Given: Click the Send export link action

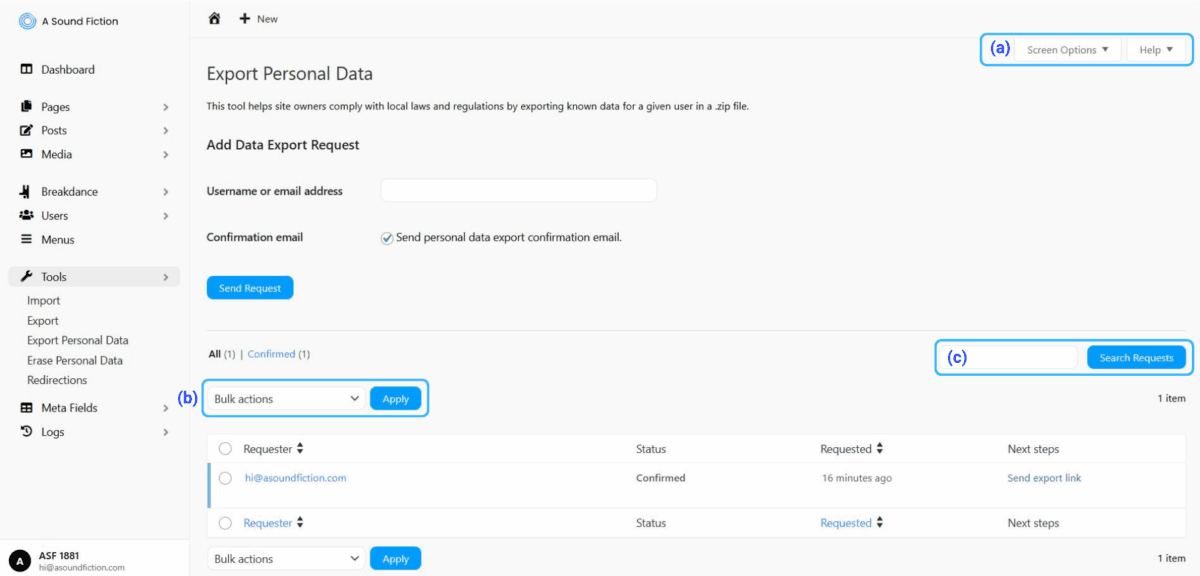Looking at the screenshot, I should pos(1044,478).
